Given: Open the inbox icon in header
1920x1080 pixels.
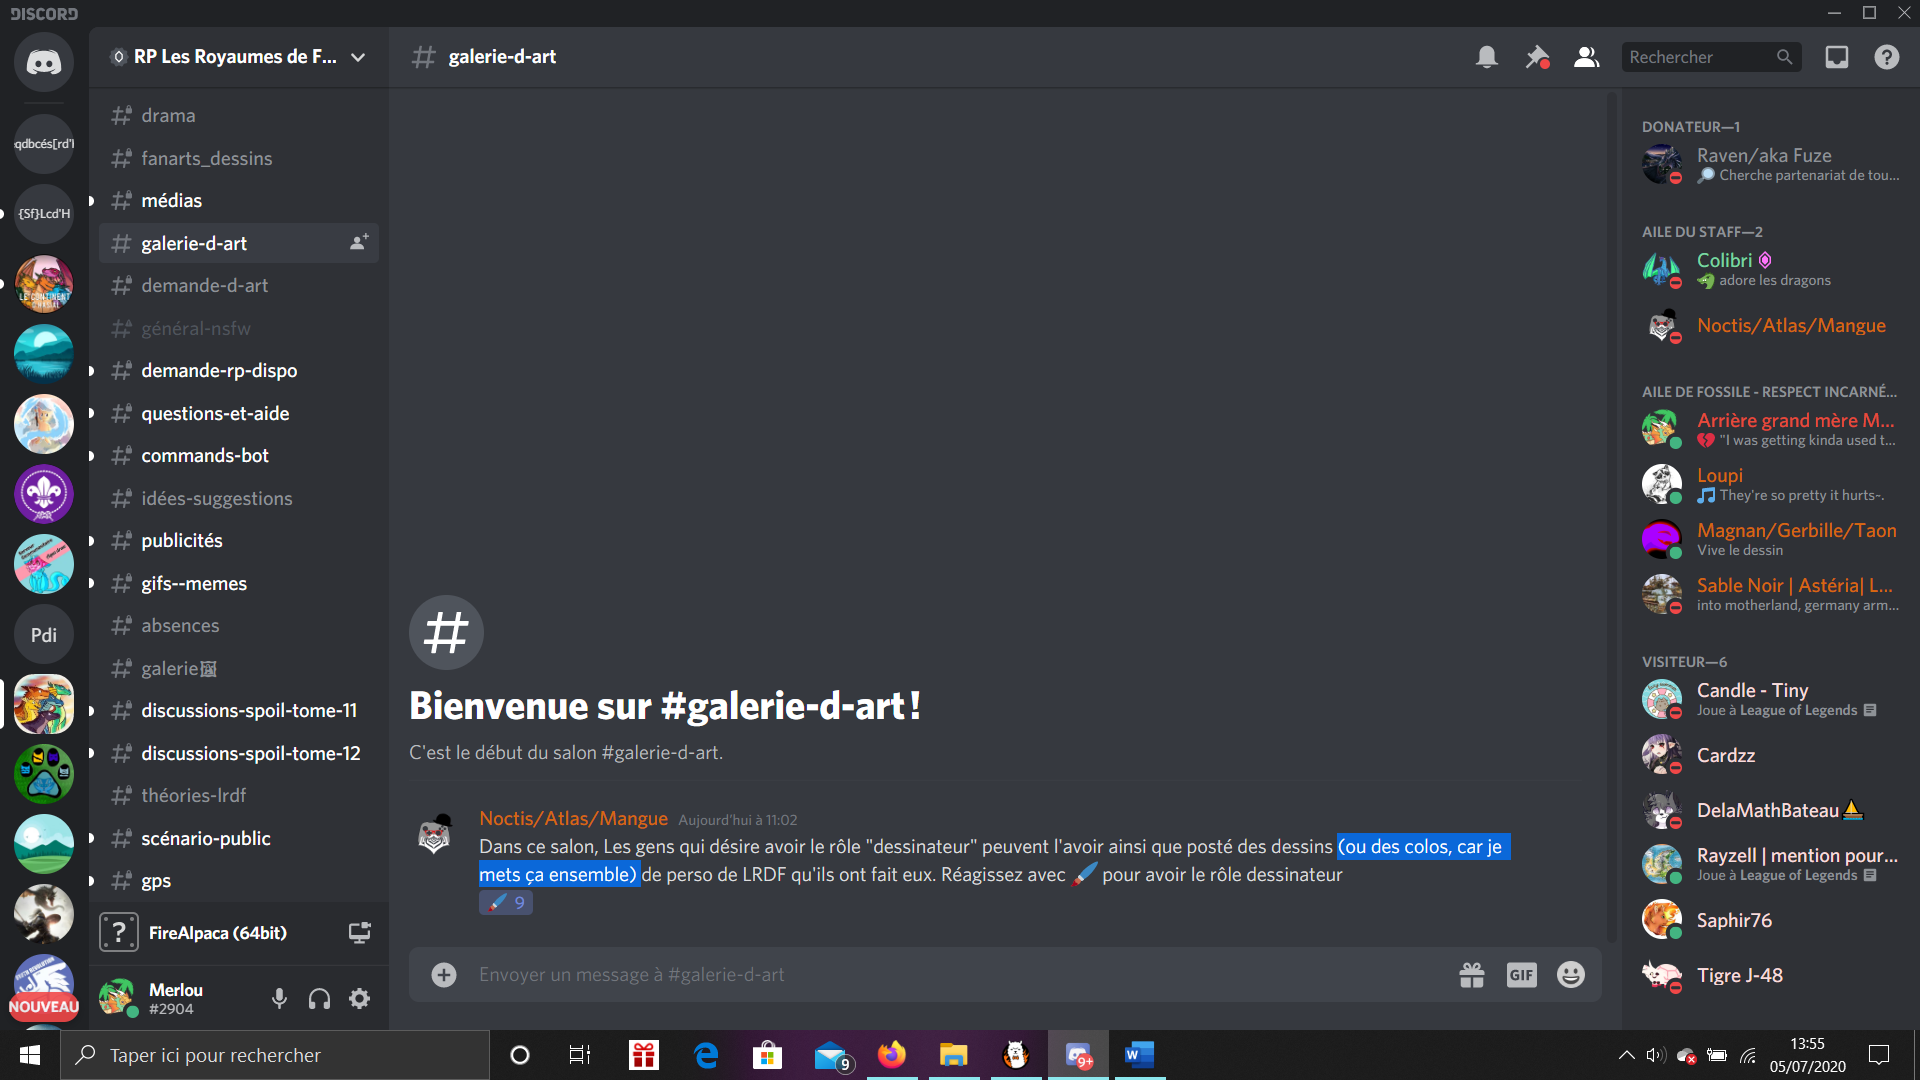Looking at the screenshot, I should click(1837, 57).
